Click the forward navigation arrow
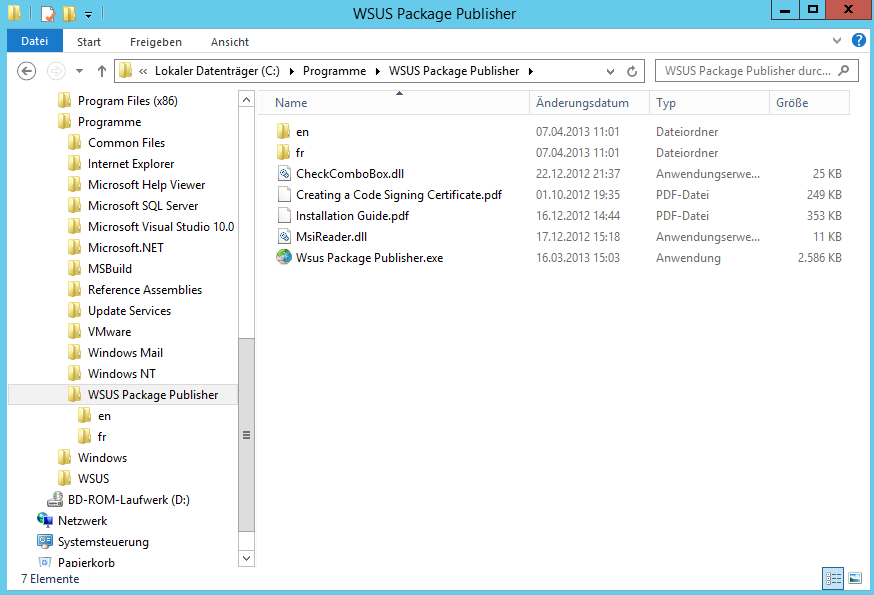This screenshot has width=874, height=595. (56, 71)
